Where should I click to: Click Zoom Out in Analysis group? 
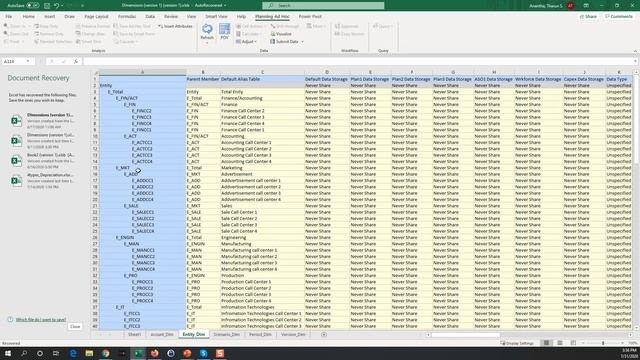point(16,34)
